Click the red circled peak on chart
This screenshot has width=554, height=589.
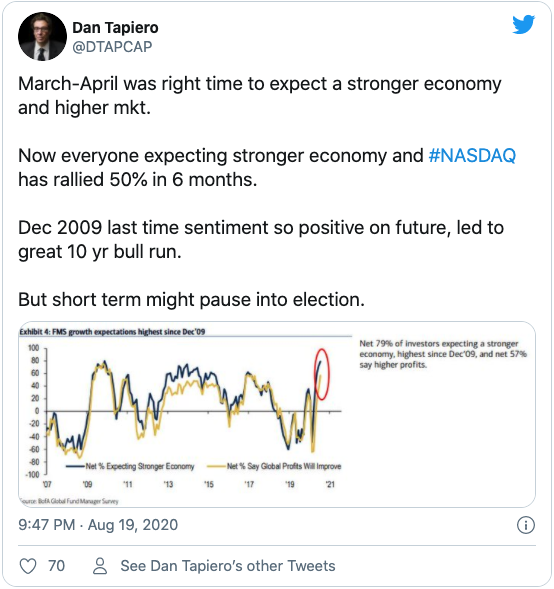(x=322, y=374)
